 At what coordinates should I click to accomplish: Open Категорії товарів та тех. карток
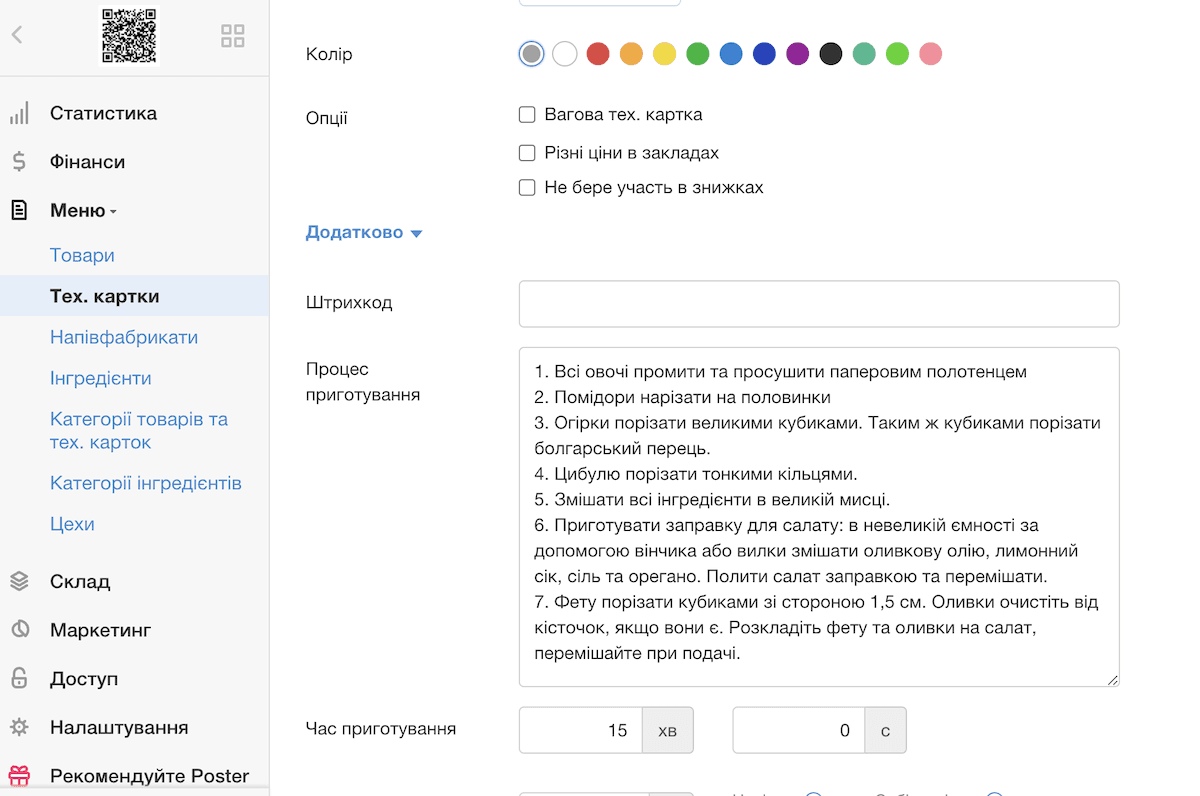(139, 430)
